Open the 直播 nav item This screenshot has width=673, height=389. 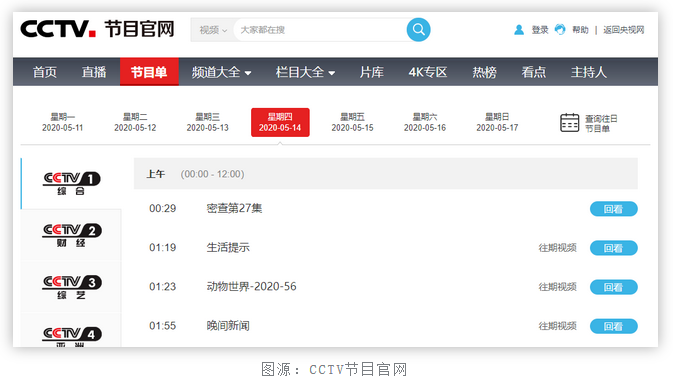point(94,72)
